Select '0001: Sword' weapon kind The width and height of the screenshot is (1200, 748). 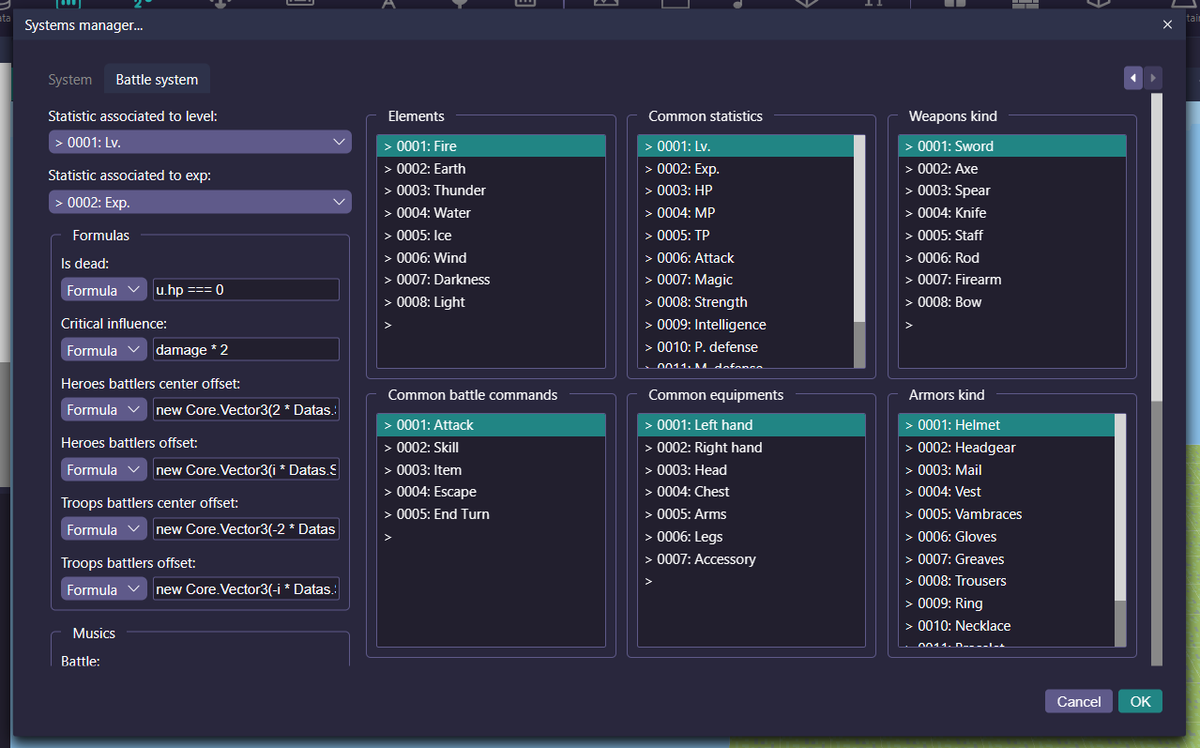(1012, 146)
